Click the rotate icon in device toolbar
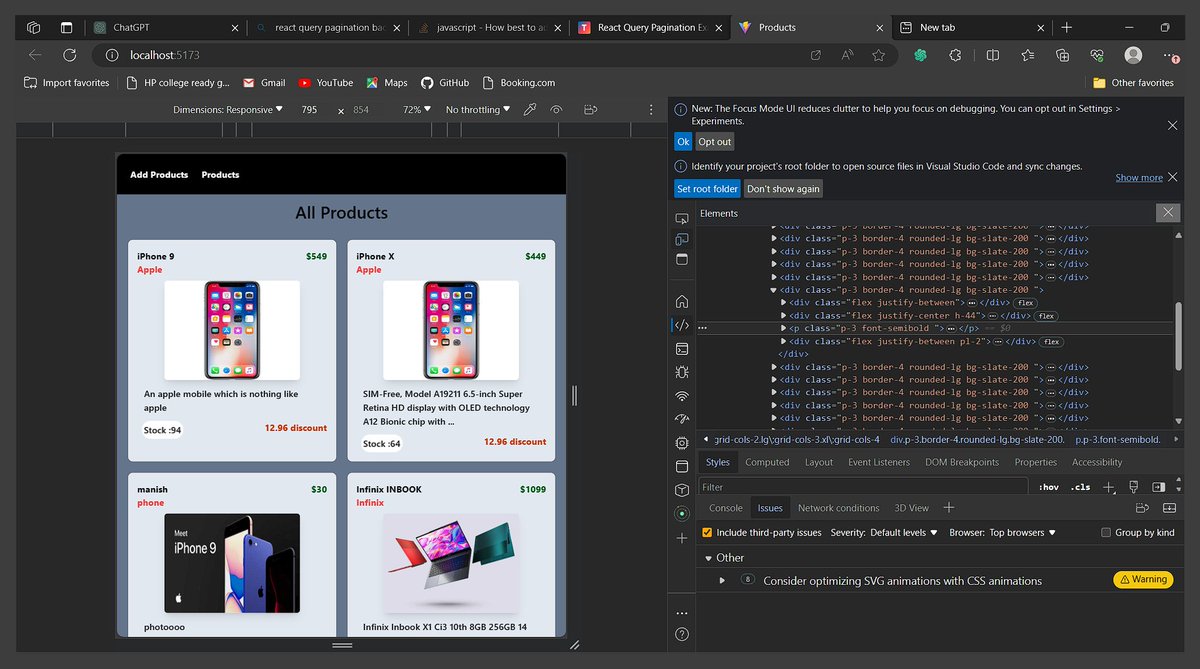Viewport: 1200px width, 669px height. pos(590,109)
